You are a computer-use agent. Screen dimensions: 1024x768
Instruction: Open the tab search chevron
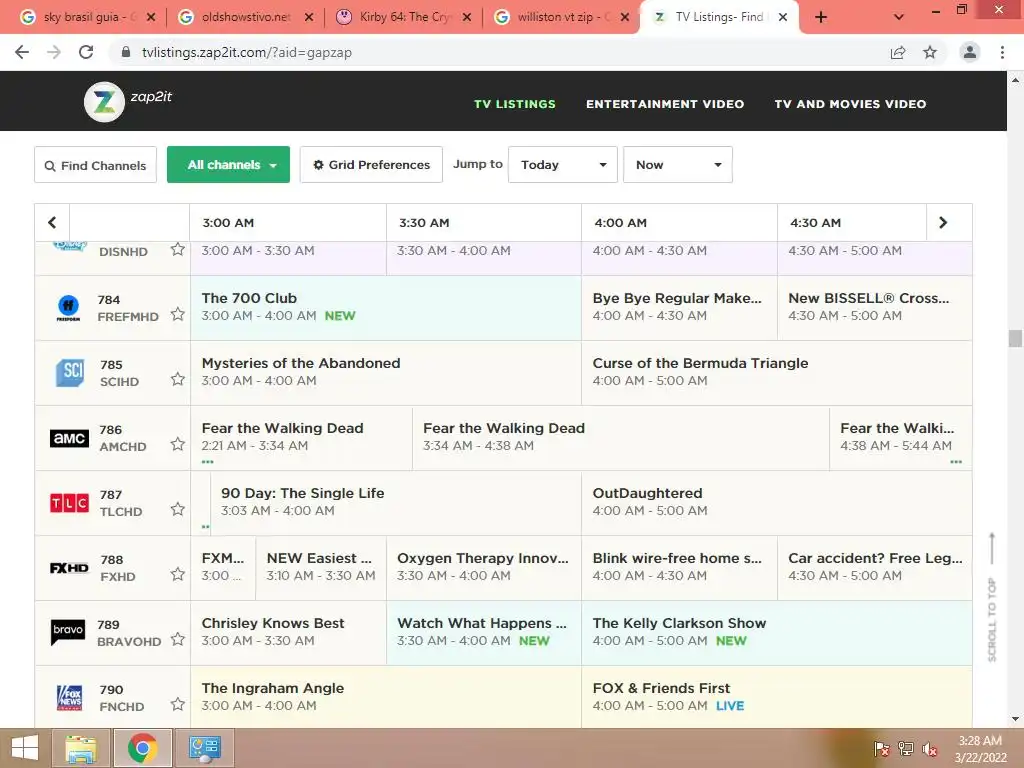[x=899, y=17]
